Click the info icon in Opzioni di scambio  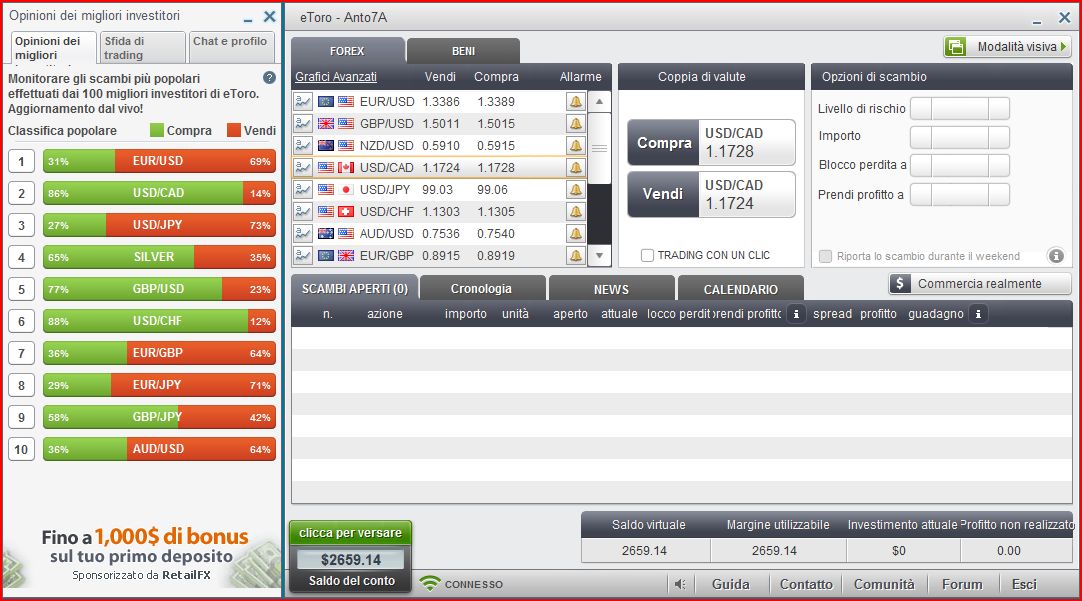pos(1056,256)
